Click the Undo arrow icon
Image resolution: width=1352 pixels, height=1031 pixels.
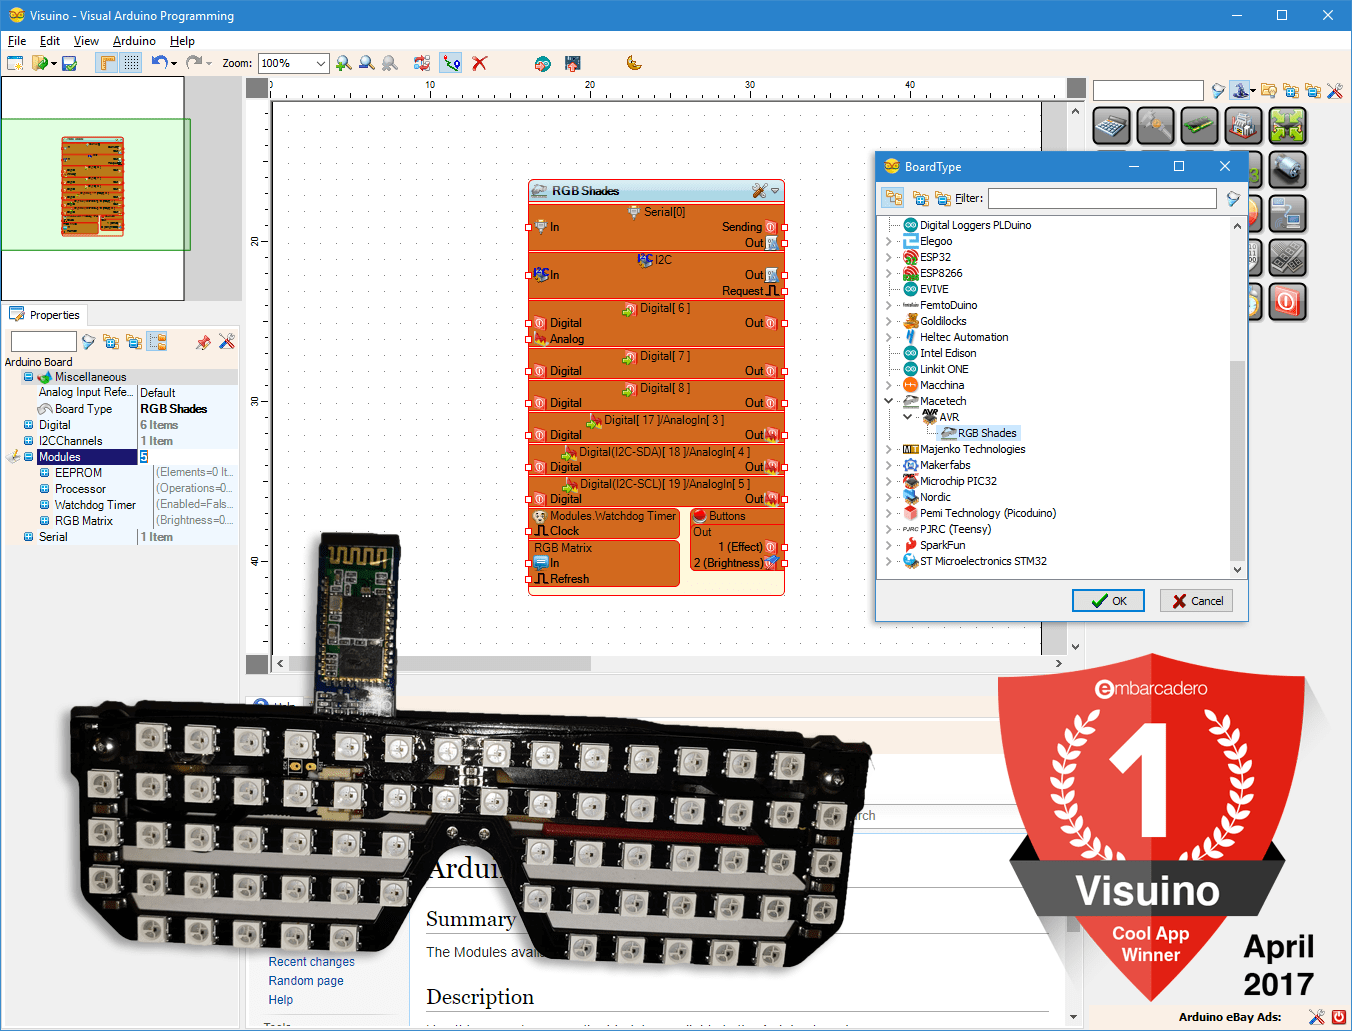(159, 62)
